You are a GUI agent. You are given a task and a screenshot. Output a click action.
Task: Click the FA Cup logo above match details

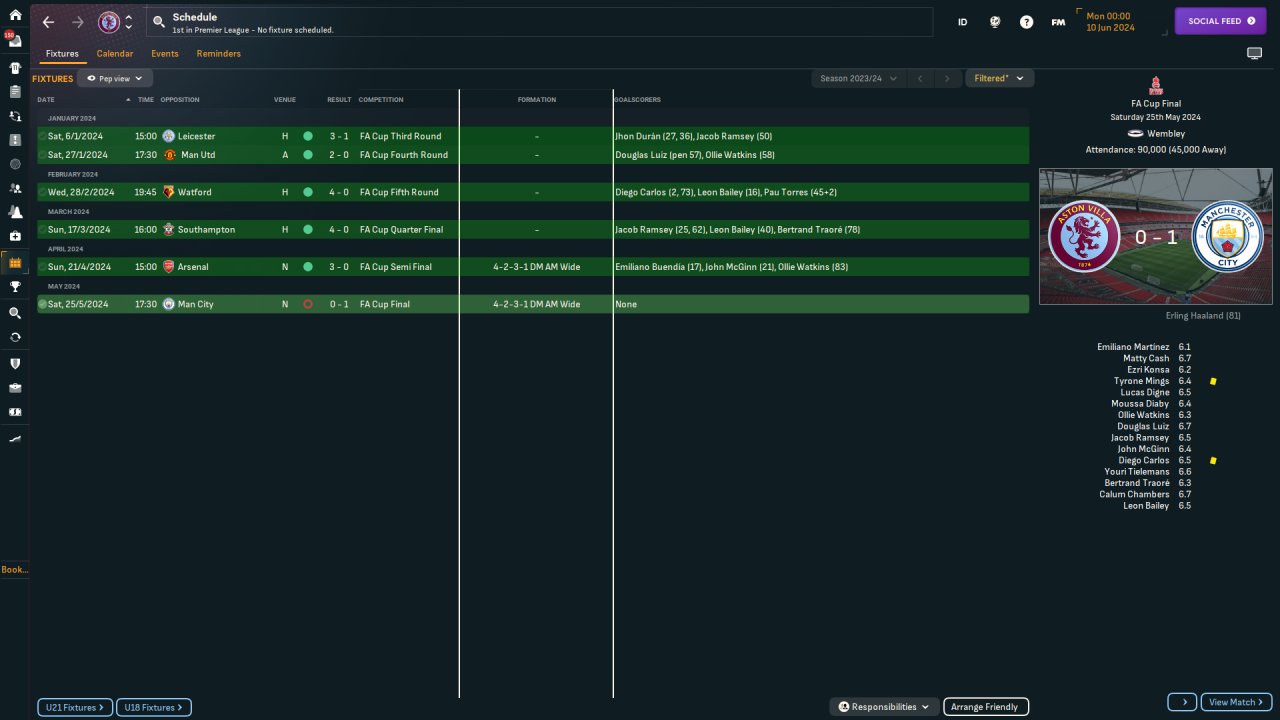coord(1156,86)
